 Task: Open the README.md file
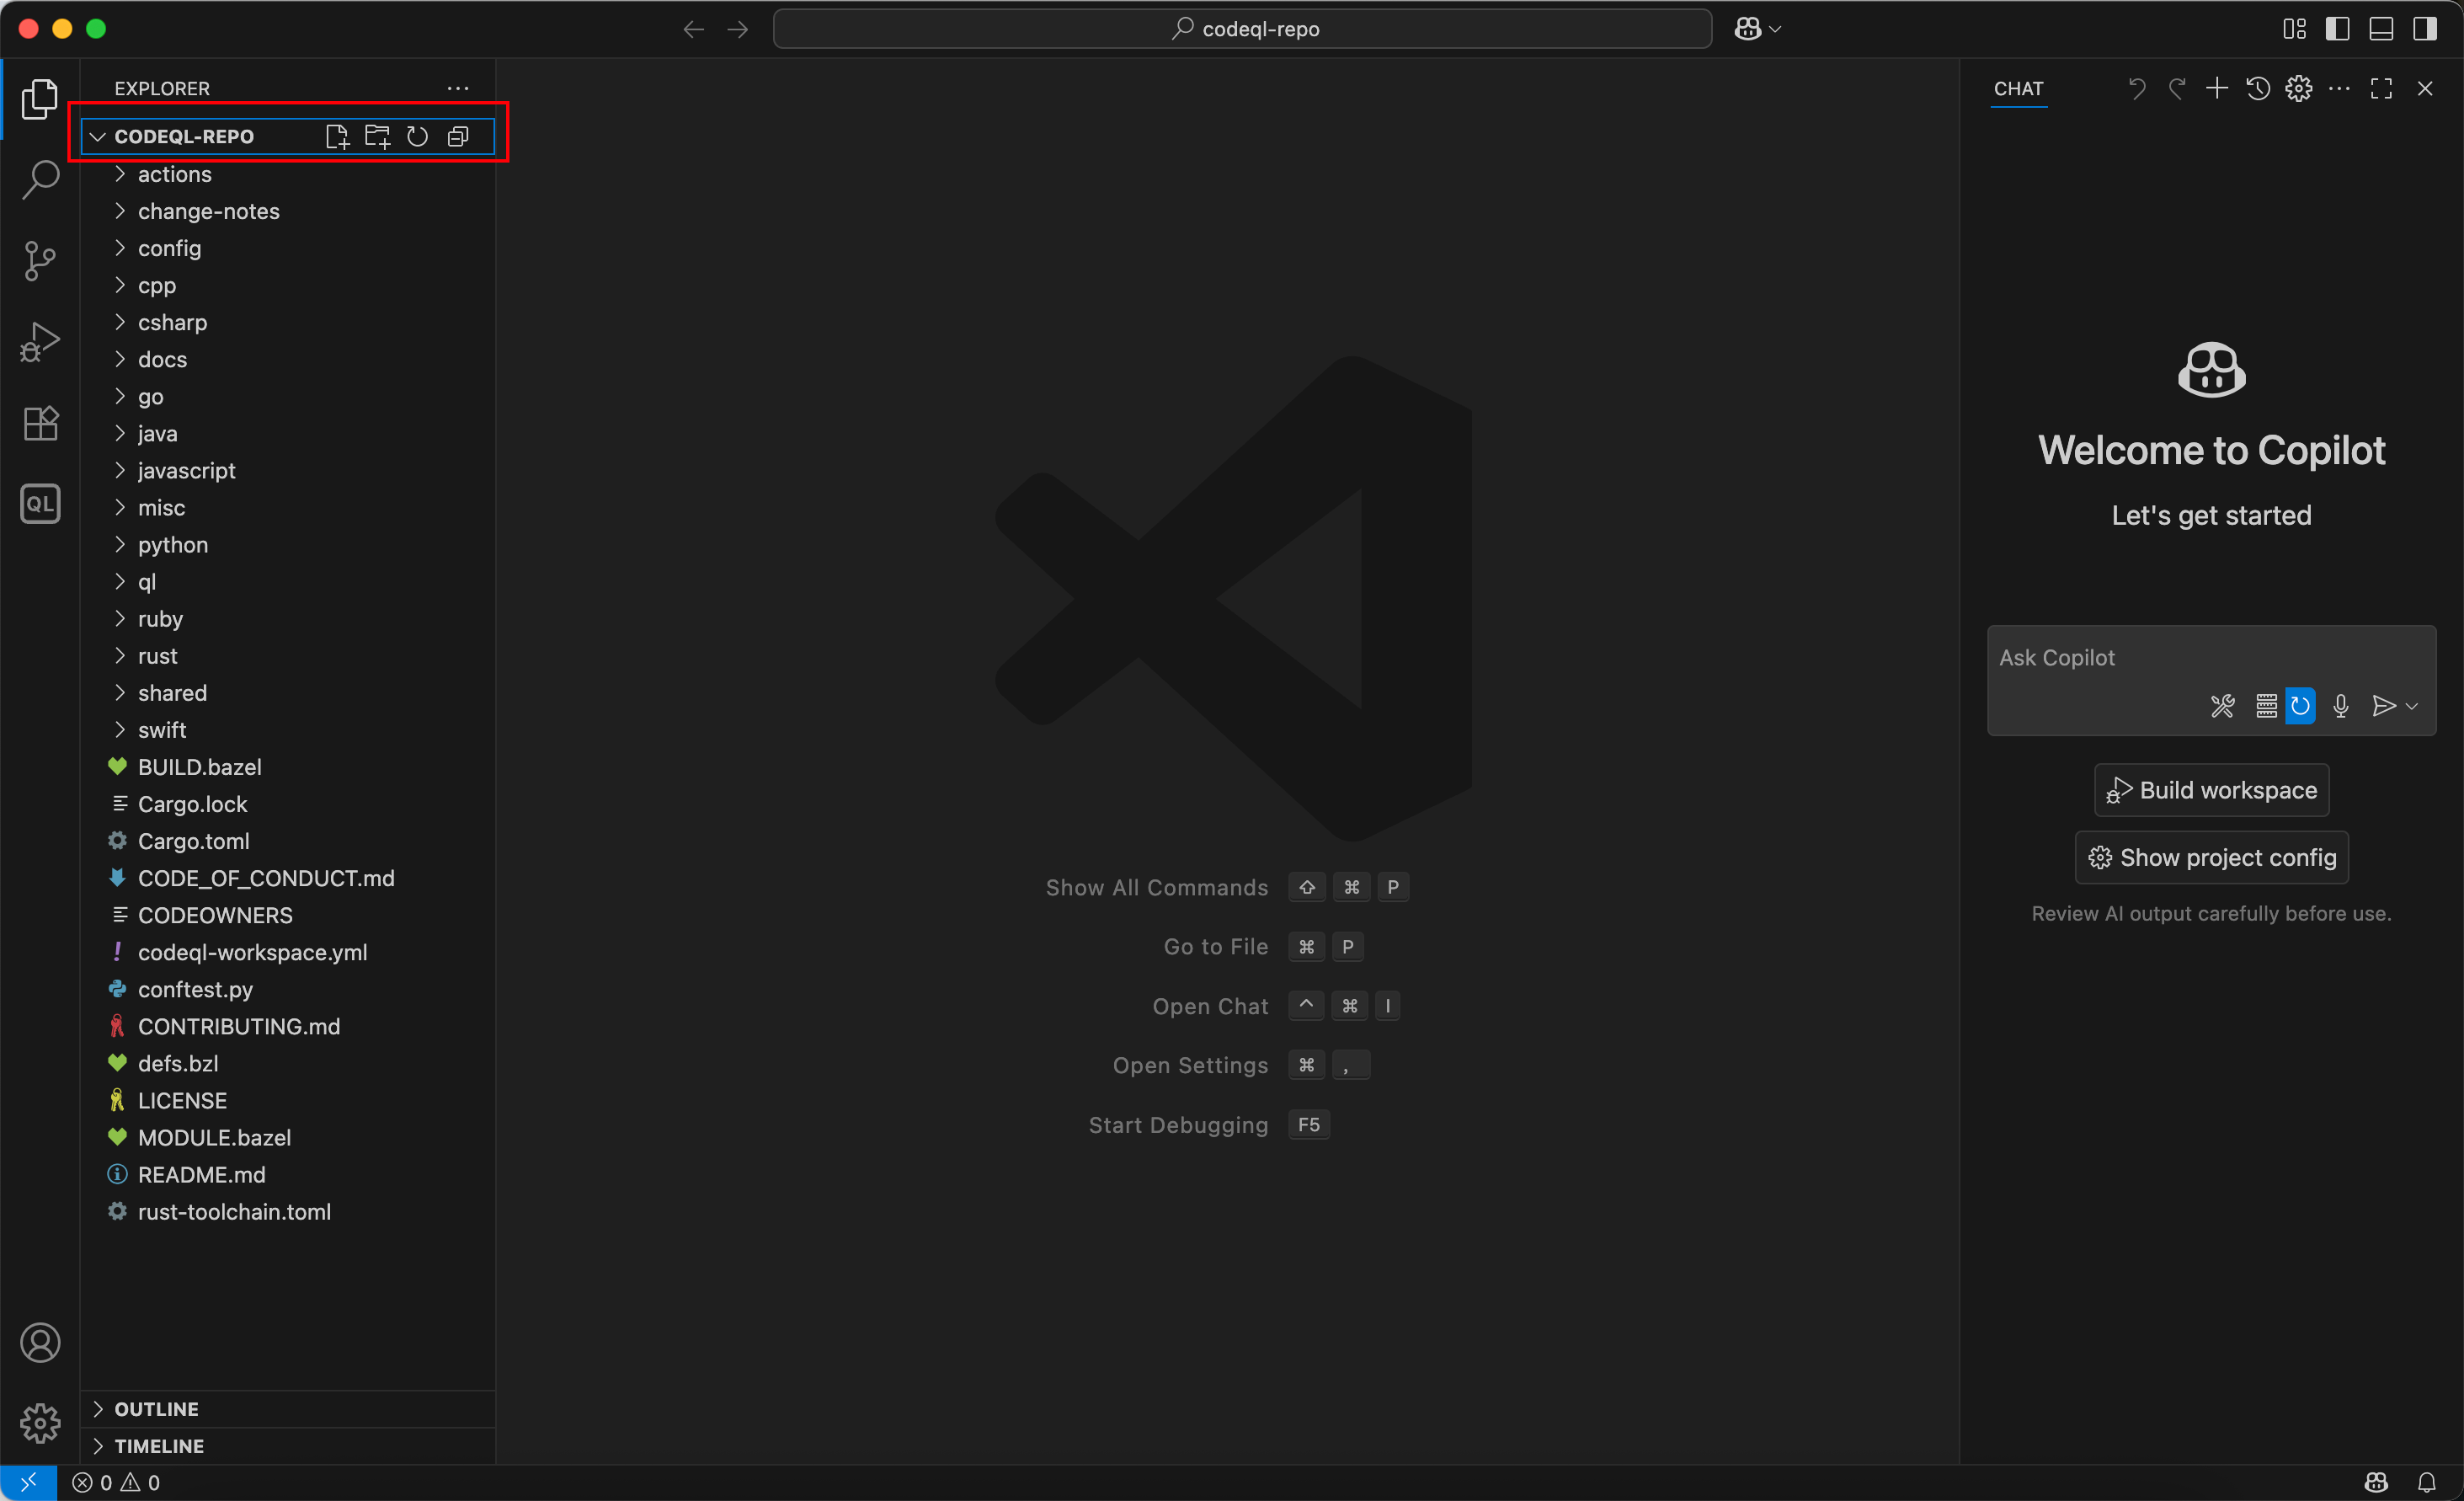[286, 1174]
